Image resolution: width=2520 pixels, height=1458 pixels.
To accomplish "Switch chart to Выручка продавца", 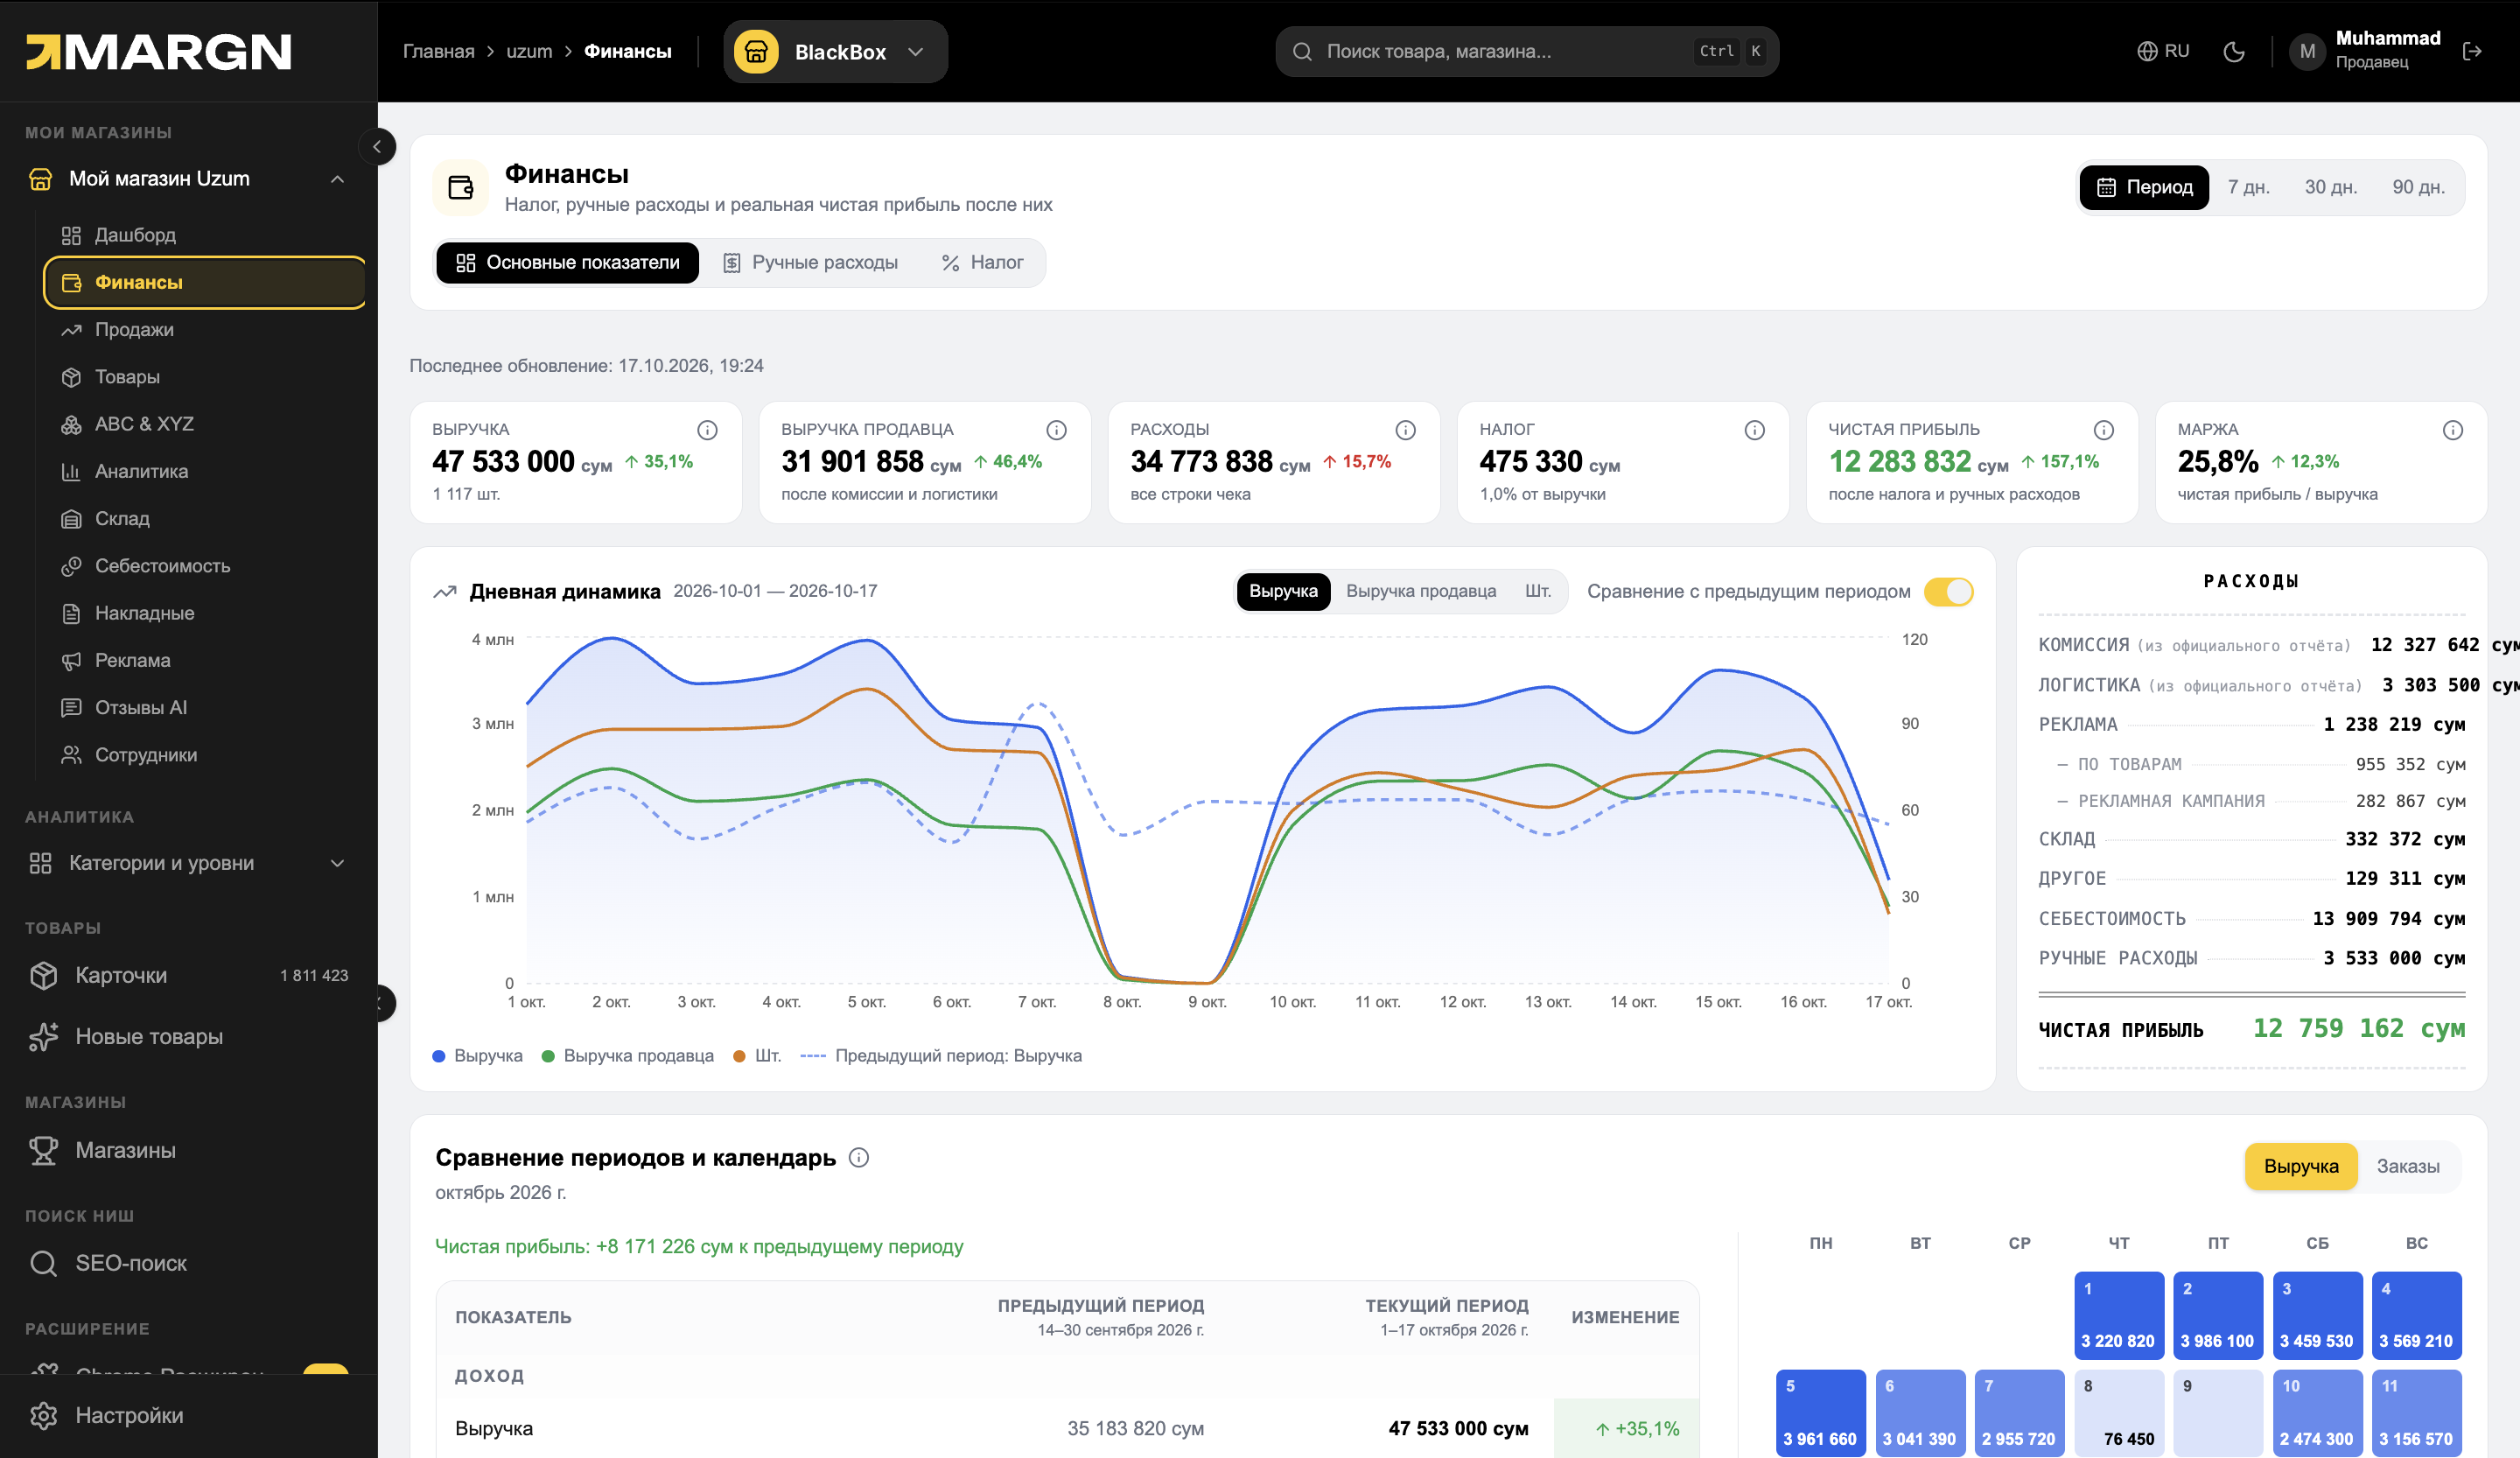I will 1421,591.
